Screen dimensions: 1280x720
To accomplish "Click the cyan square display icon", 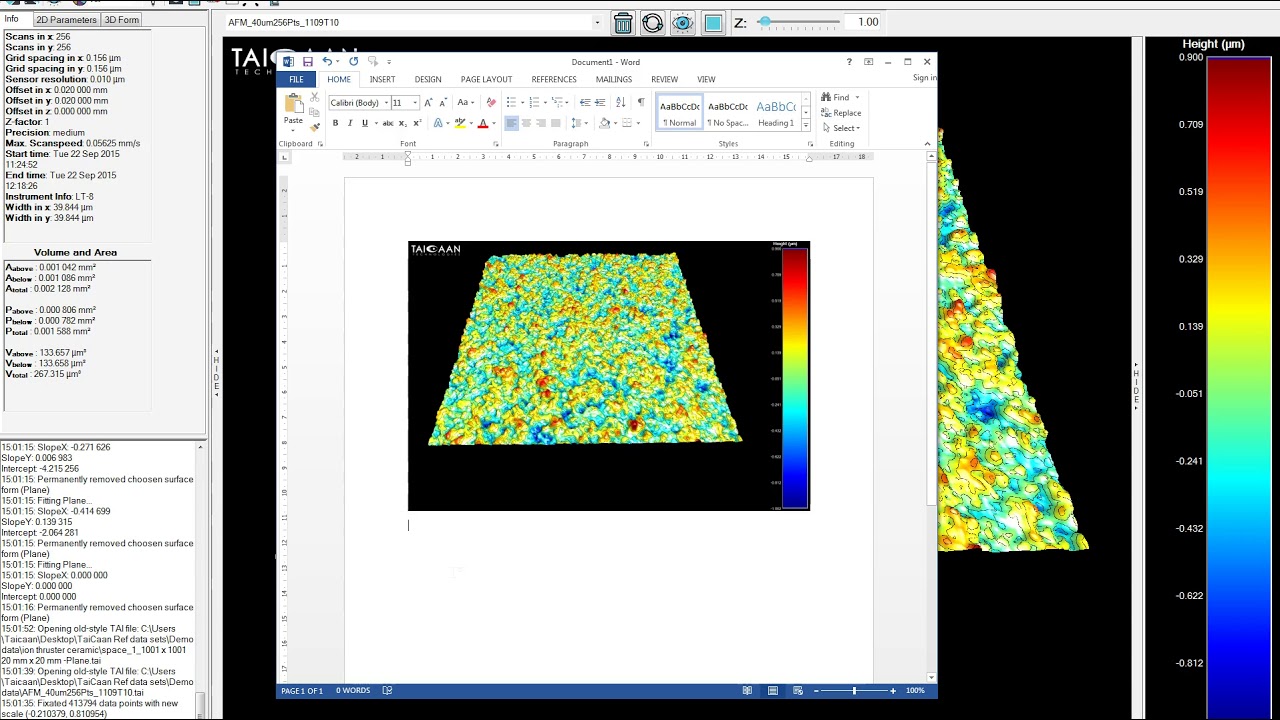I will pos(713,22).
